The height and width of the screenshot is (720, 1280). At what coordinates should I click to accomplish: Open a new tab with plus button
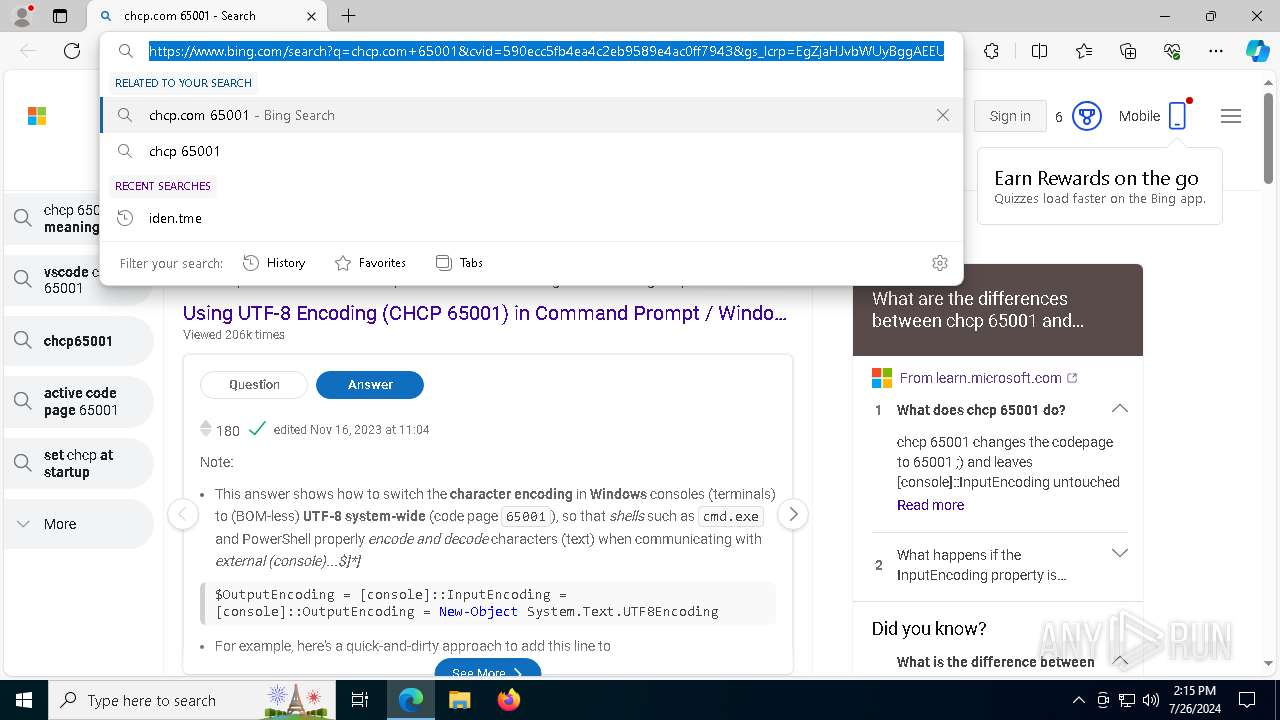pyautogui.click(x=348, y=16)
